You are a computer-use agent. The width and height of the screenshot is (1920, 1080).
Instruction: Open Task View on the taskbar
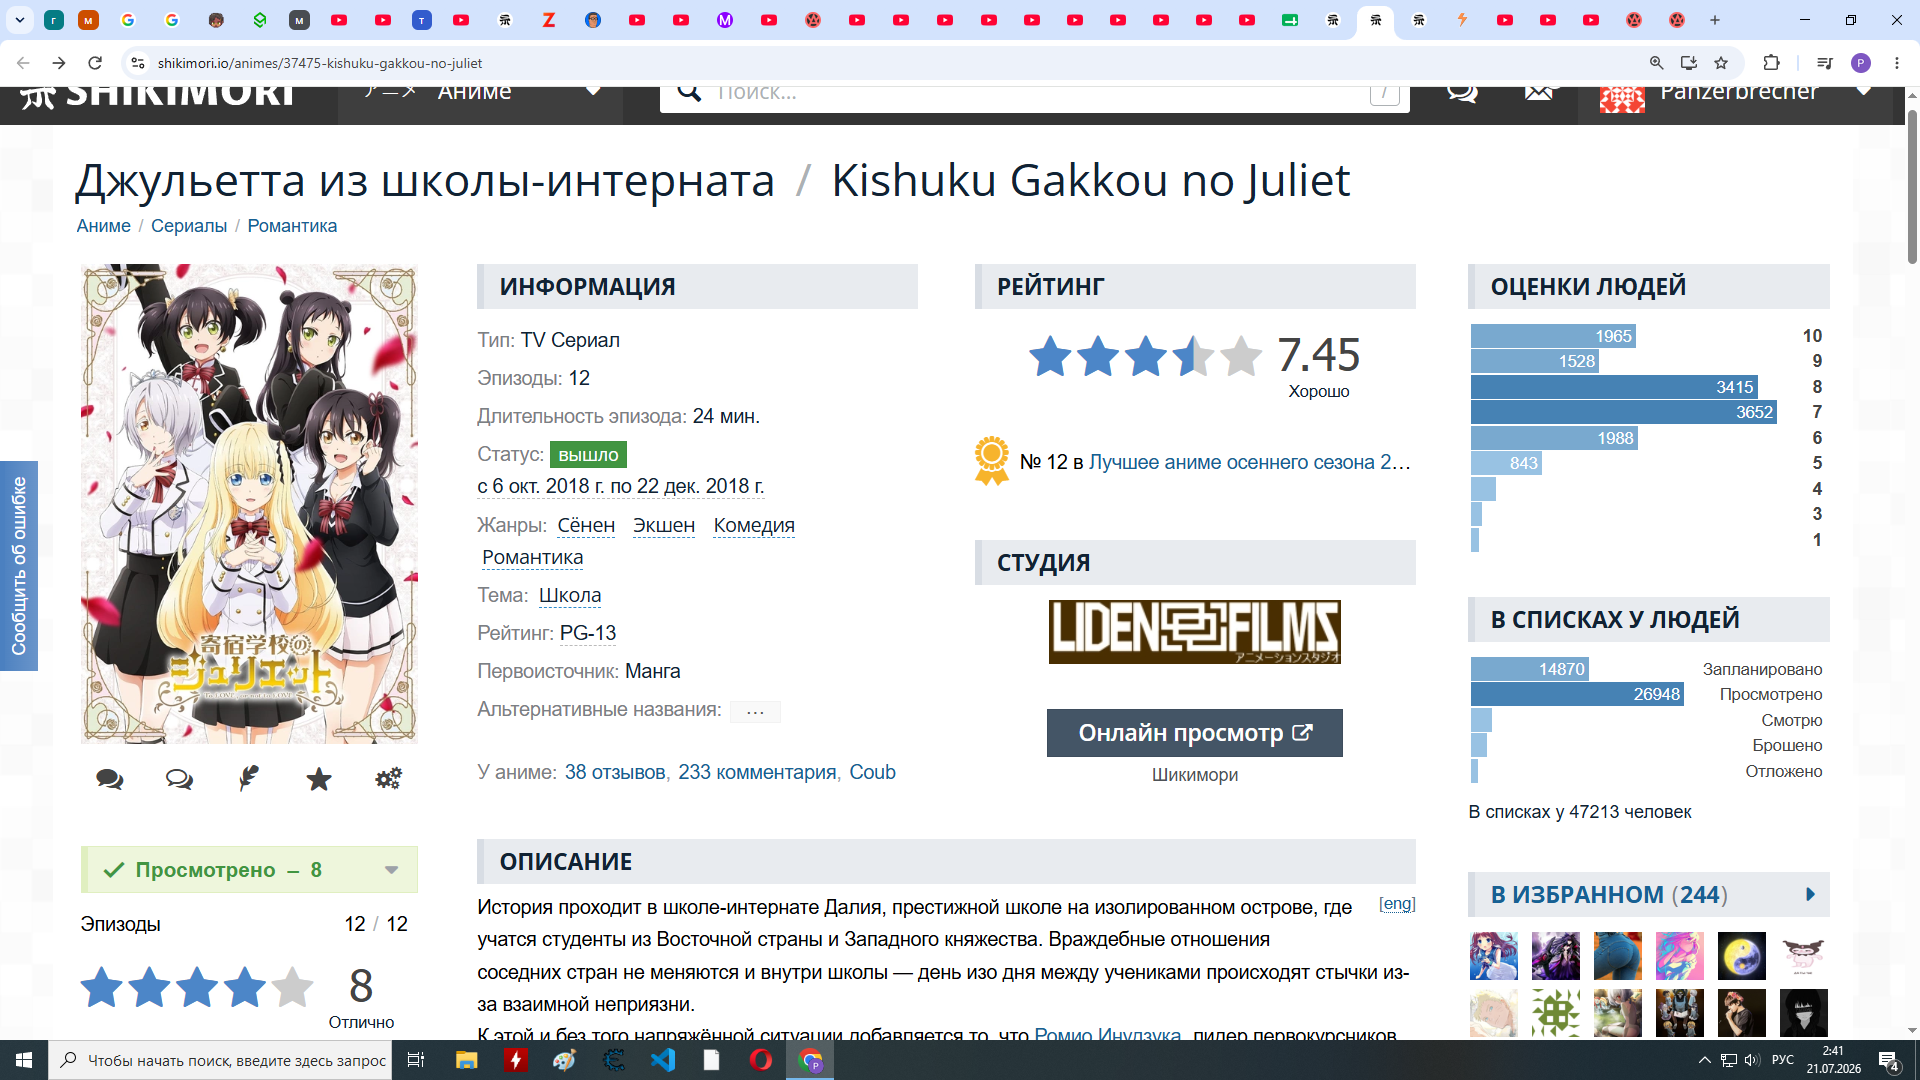click(x=416, y=1060)
